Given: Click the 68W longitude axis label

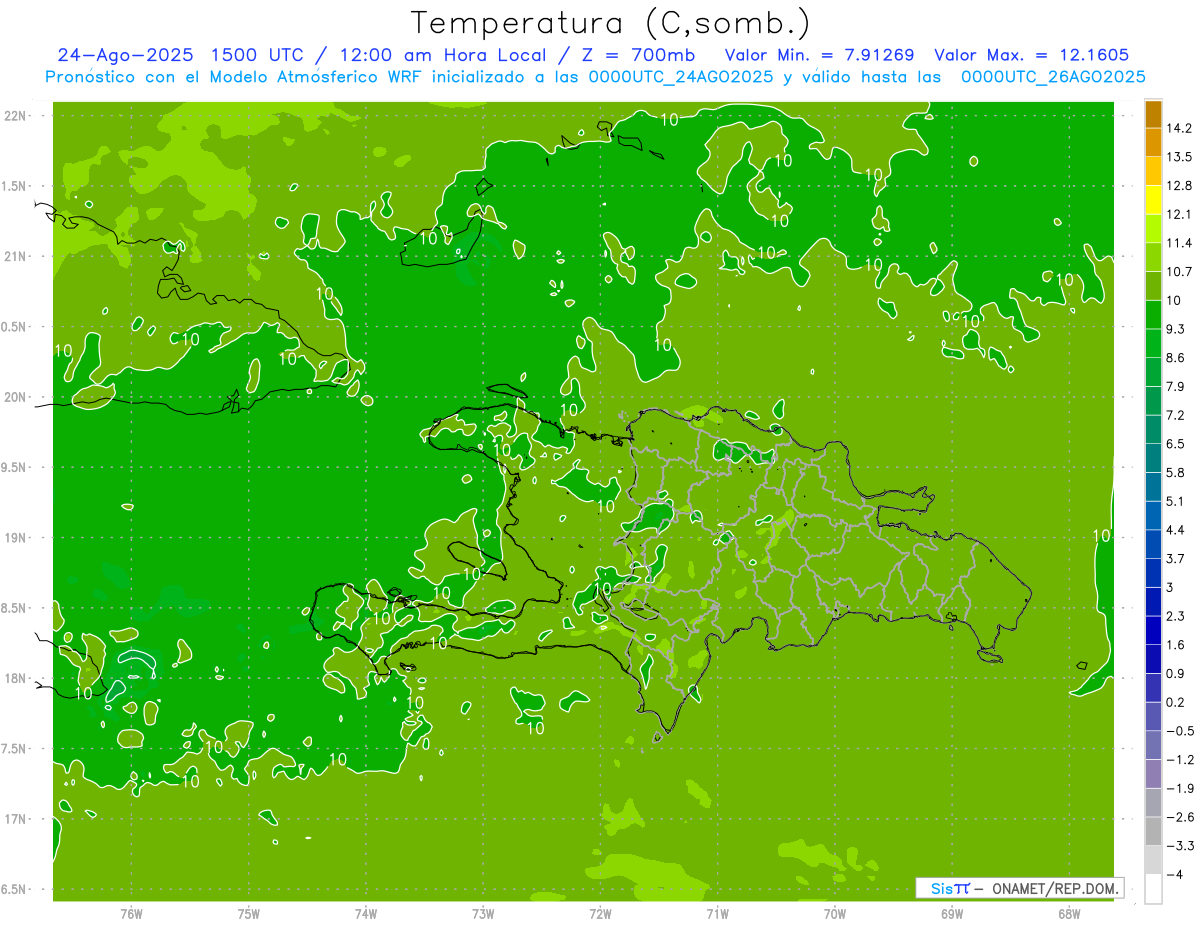Looking at the screenshot, I should (1069, 914).
